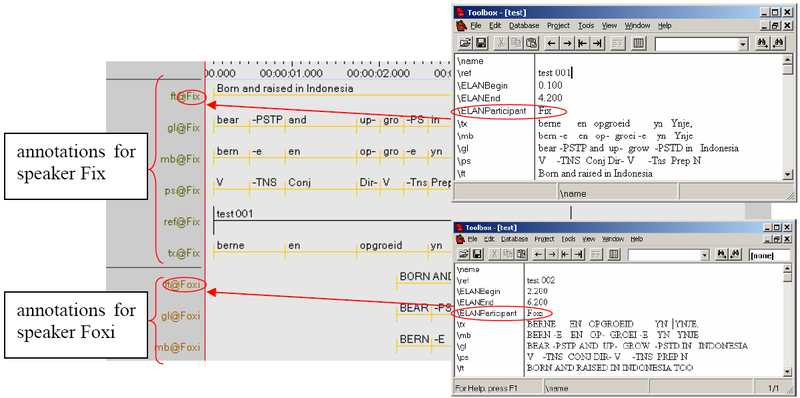
Task: Open search combo box dropdown in lower Toolbox
Action: (x=705, y=255)
